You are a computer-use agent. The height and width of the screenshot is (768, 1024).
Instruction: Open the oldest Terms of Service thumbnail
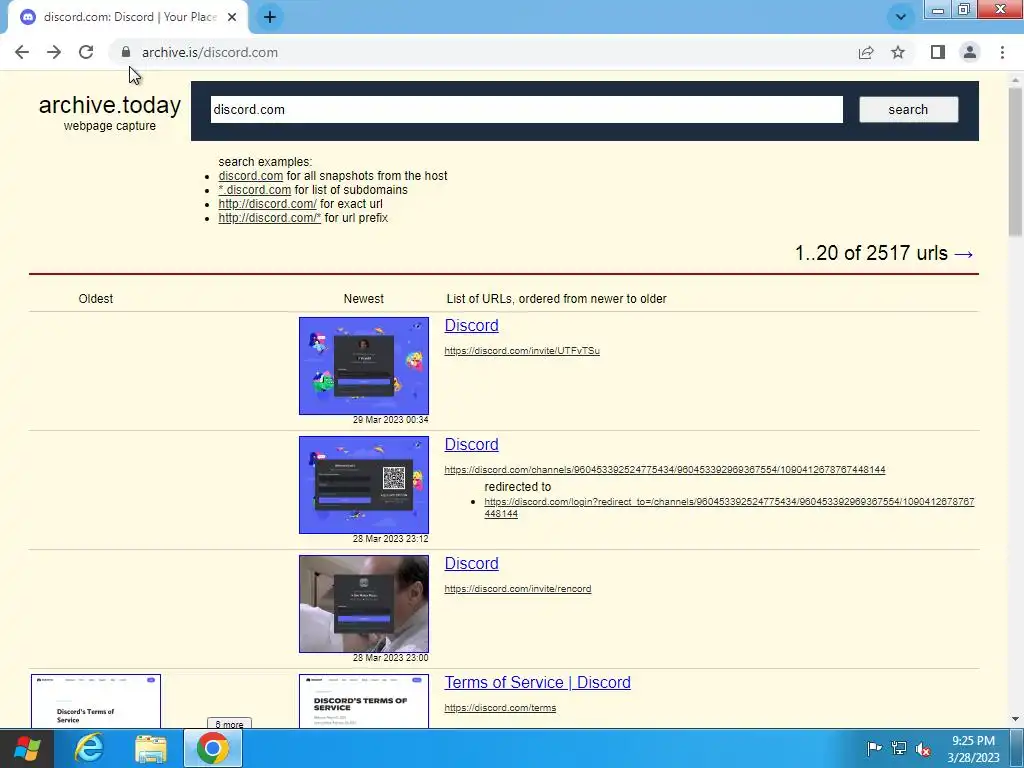[96, 701]
